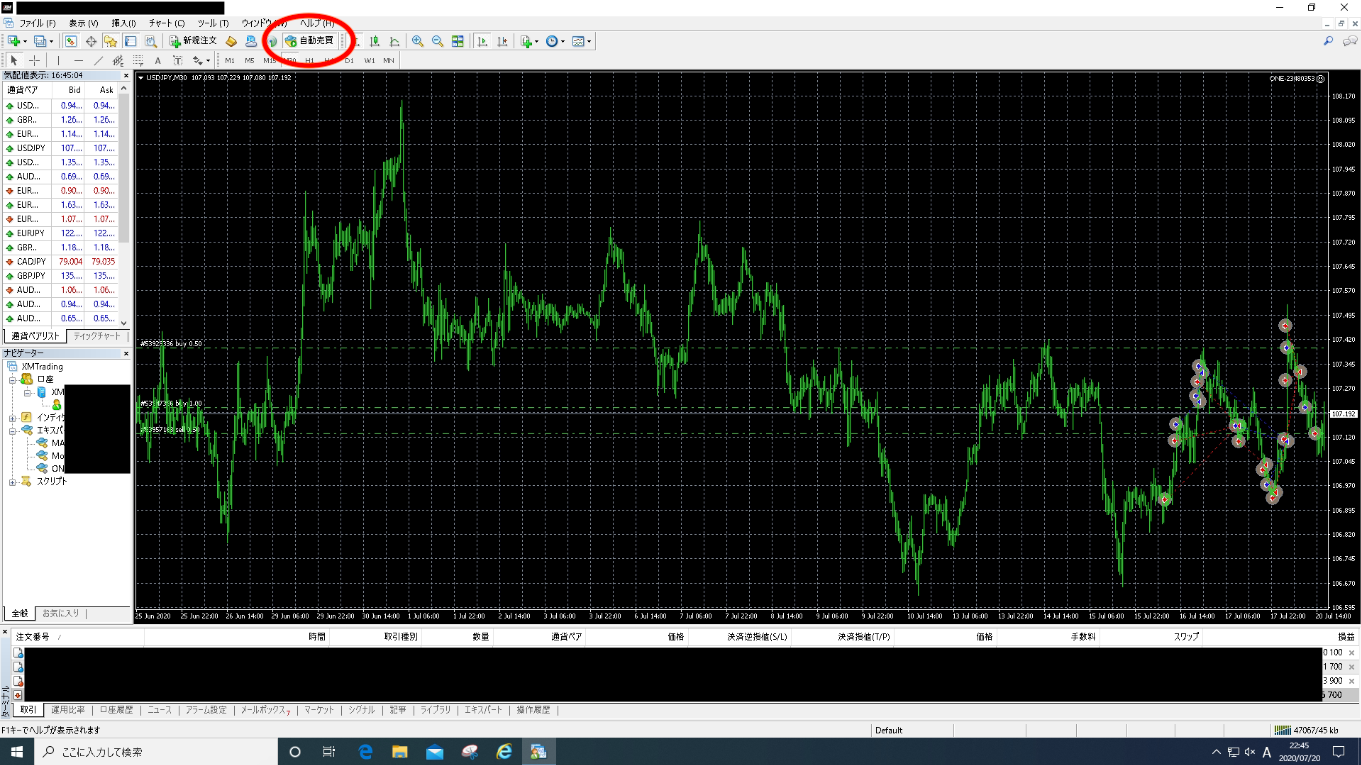Toggle the Market Watch window icon

70,41
